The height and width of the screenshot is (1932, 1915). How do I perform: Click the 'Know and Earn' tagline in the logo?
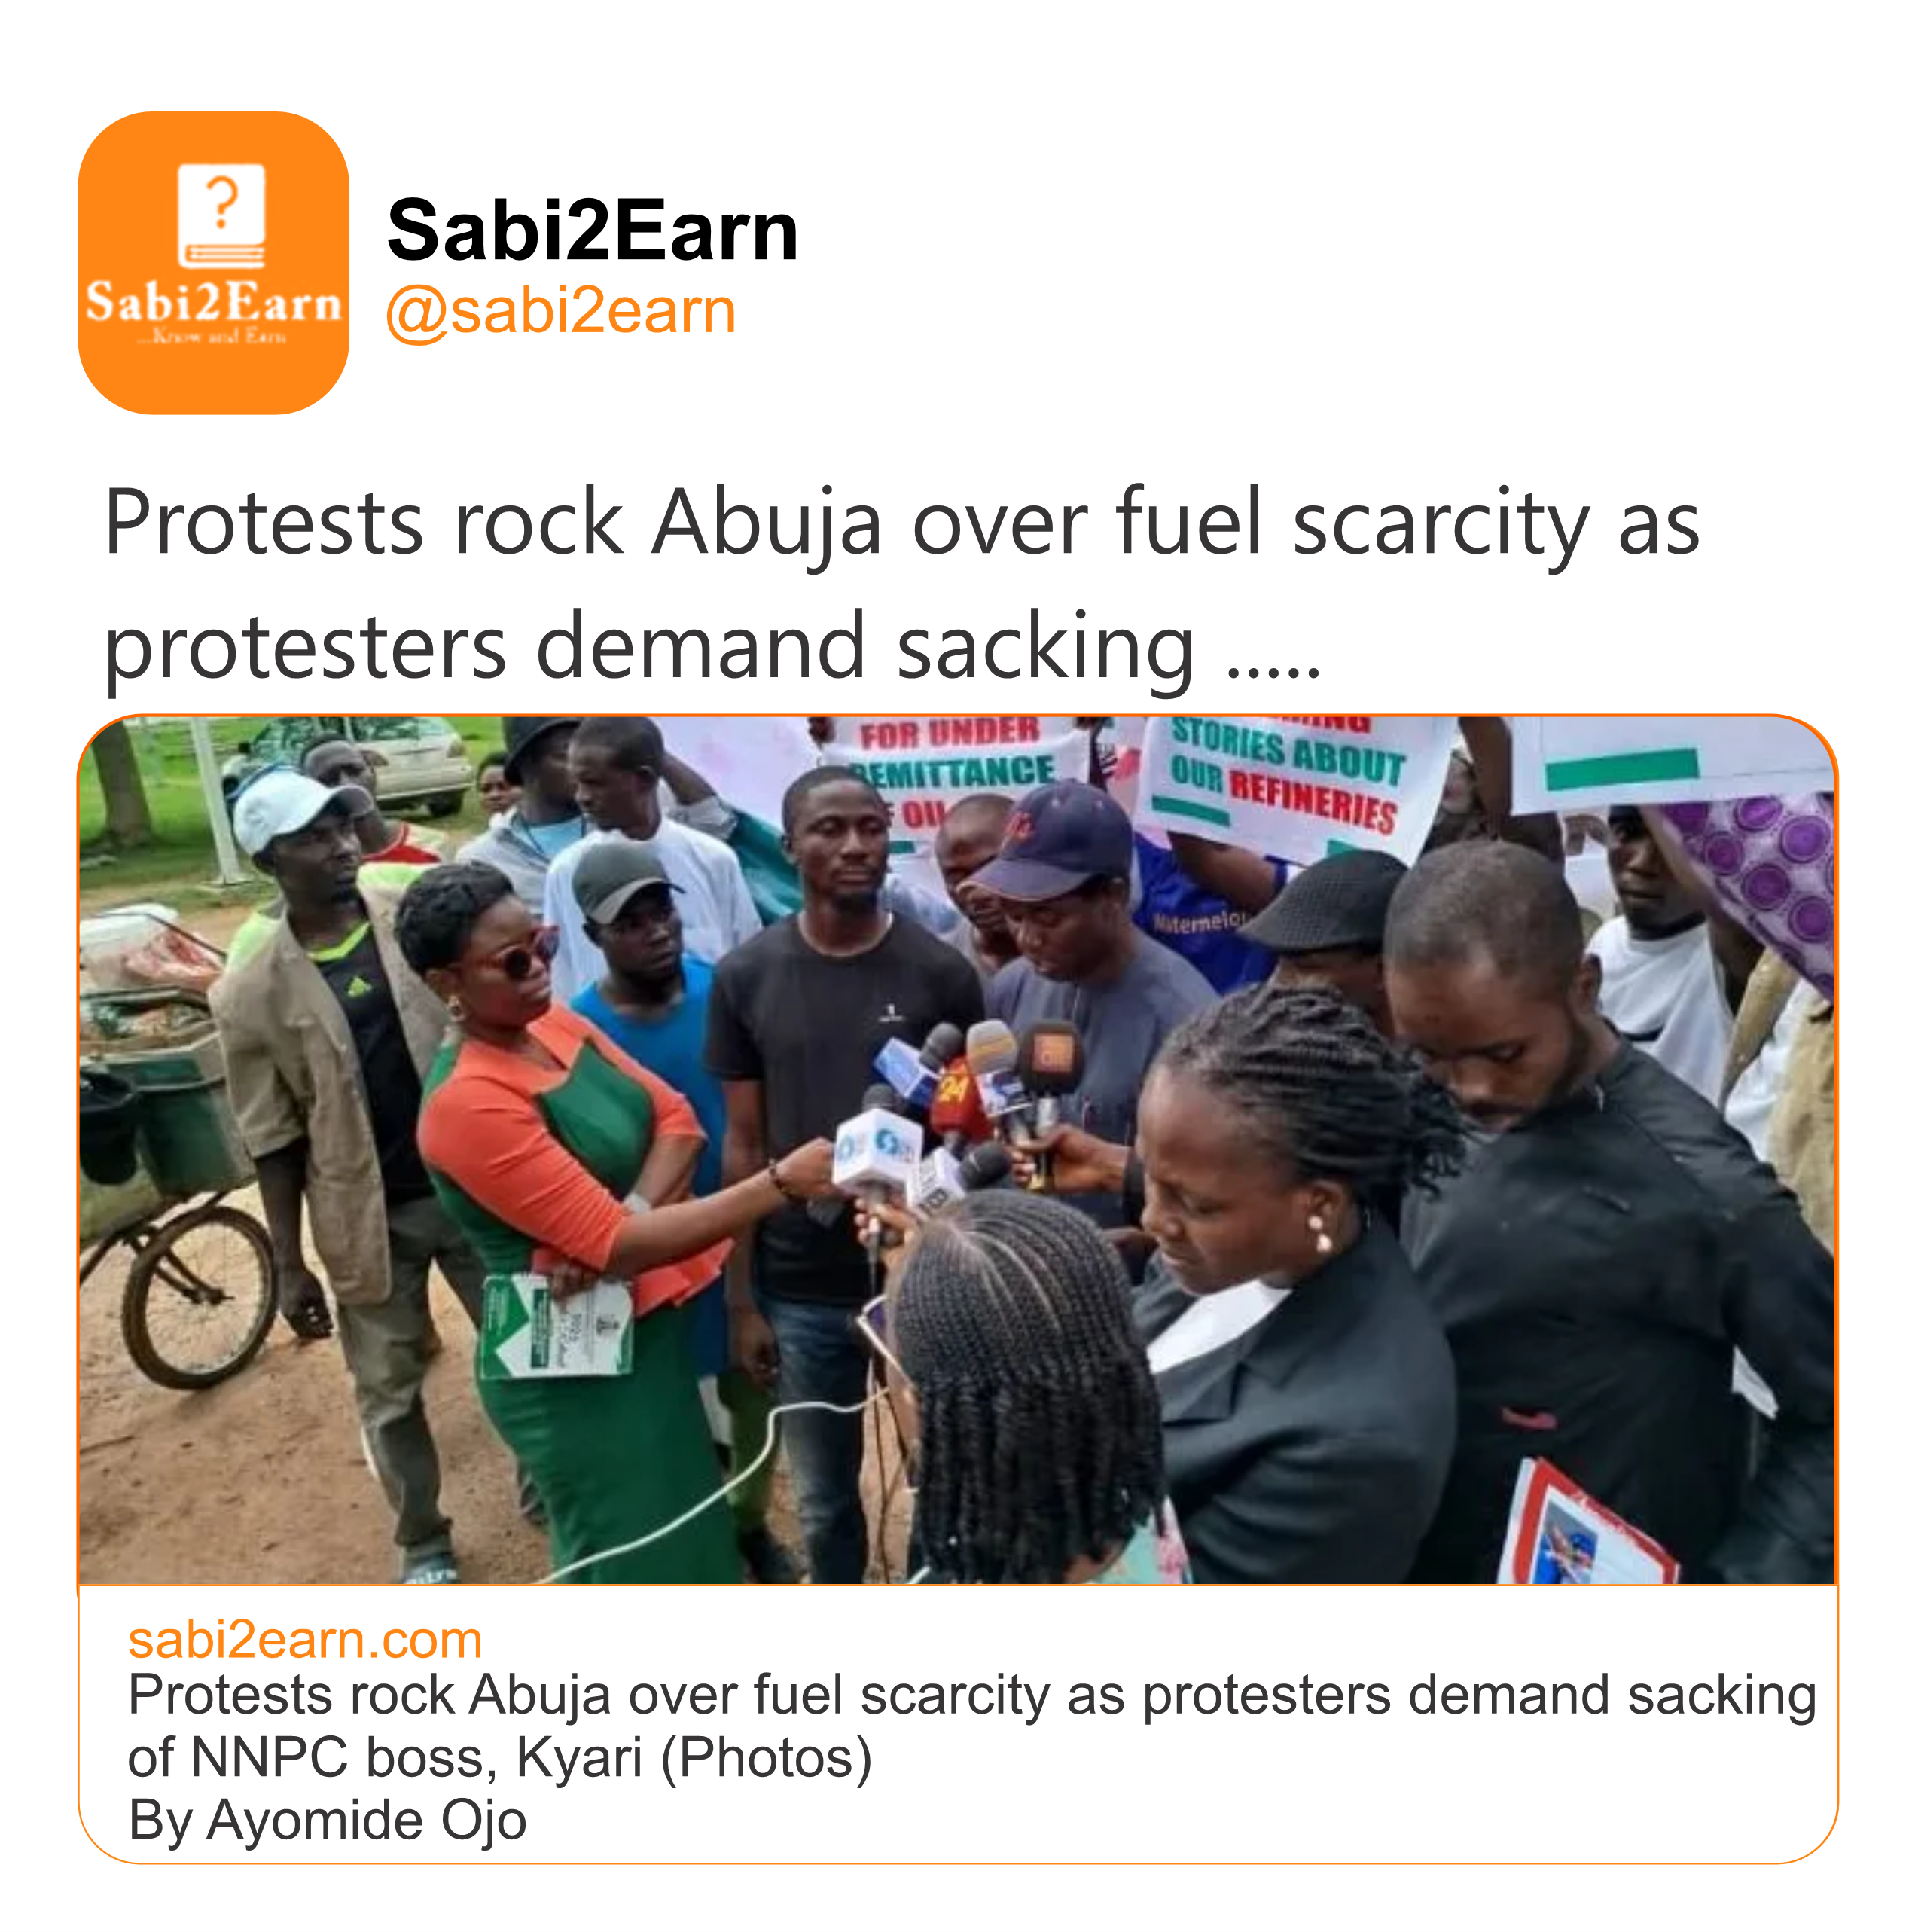212,337
